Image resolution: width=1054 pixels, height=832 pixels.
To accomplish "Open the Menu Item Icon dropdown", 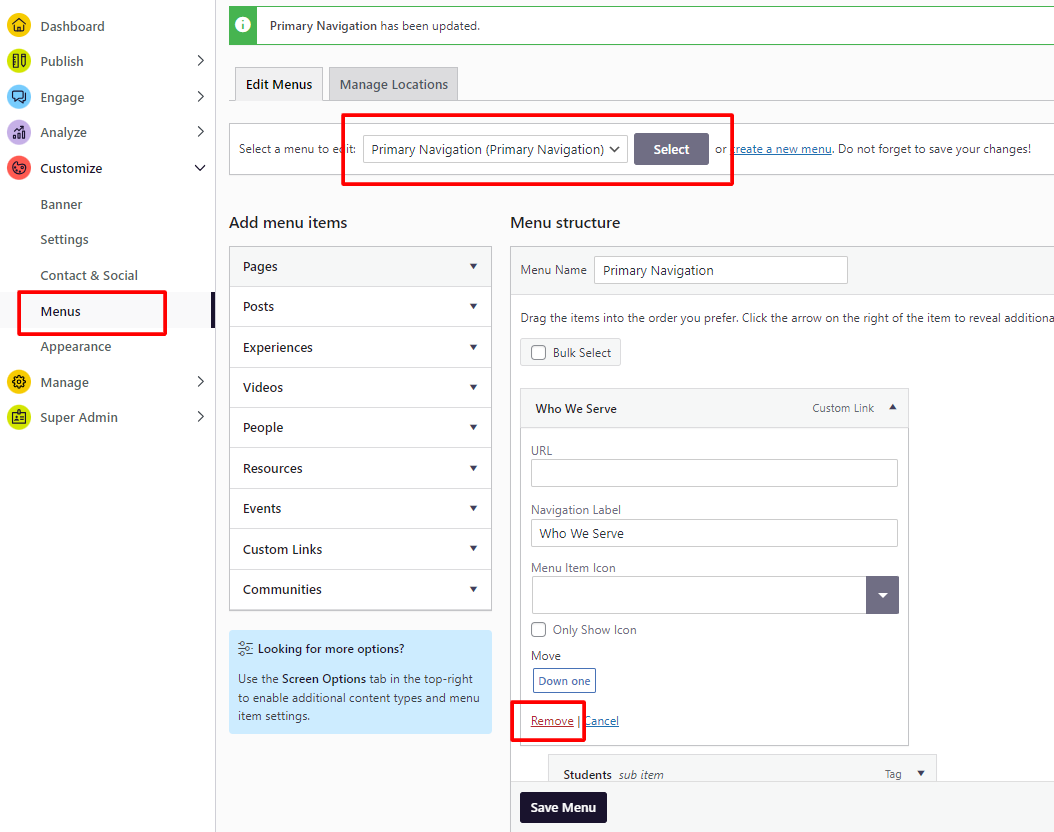I will [882, 595].
